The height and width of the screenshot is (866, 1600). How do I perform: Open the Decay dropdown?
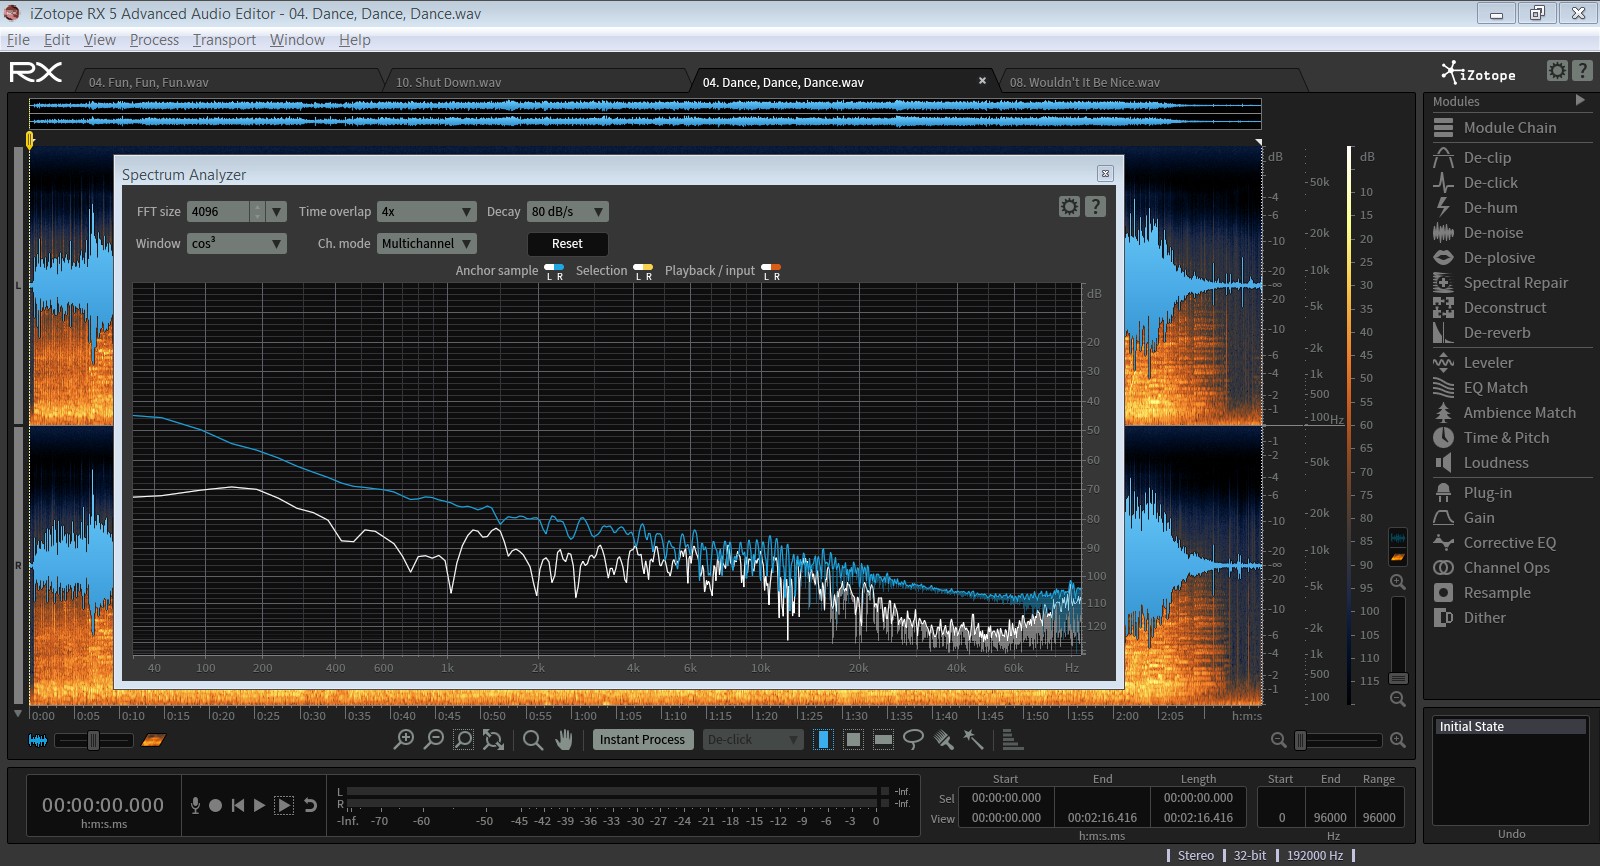point(568,212)
